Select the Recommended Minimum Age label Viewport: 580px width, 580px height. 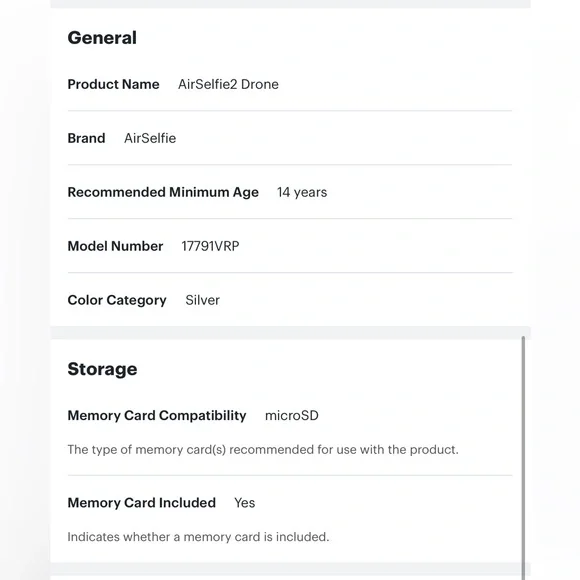click(163, 192)
